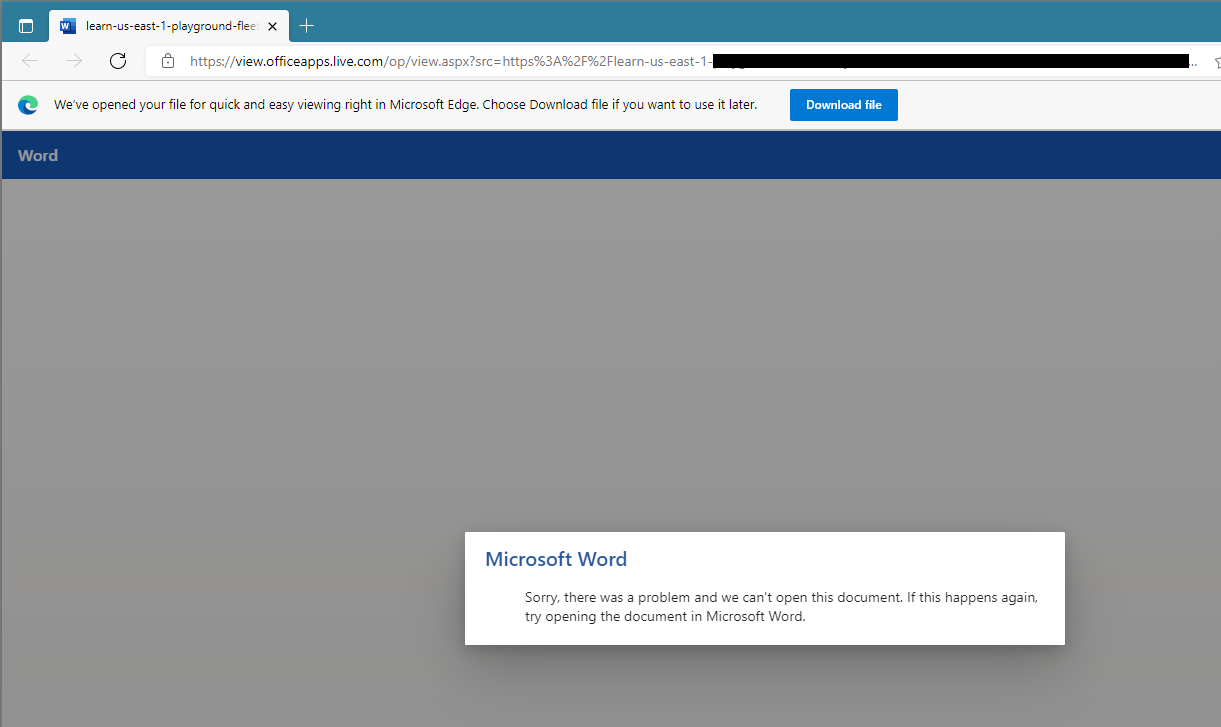Click the Microsoft Word dialog title
The height and width of the screenshot is (727, 1221).
pos(556,559)
